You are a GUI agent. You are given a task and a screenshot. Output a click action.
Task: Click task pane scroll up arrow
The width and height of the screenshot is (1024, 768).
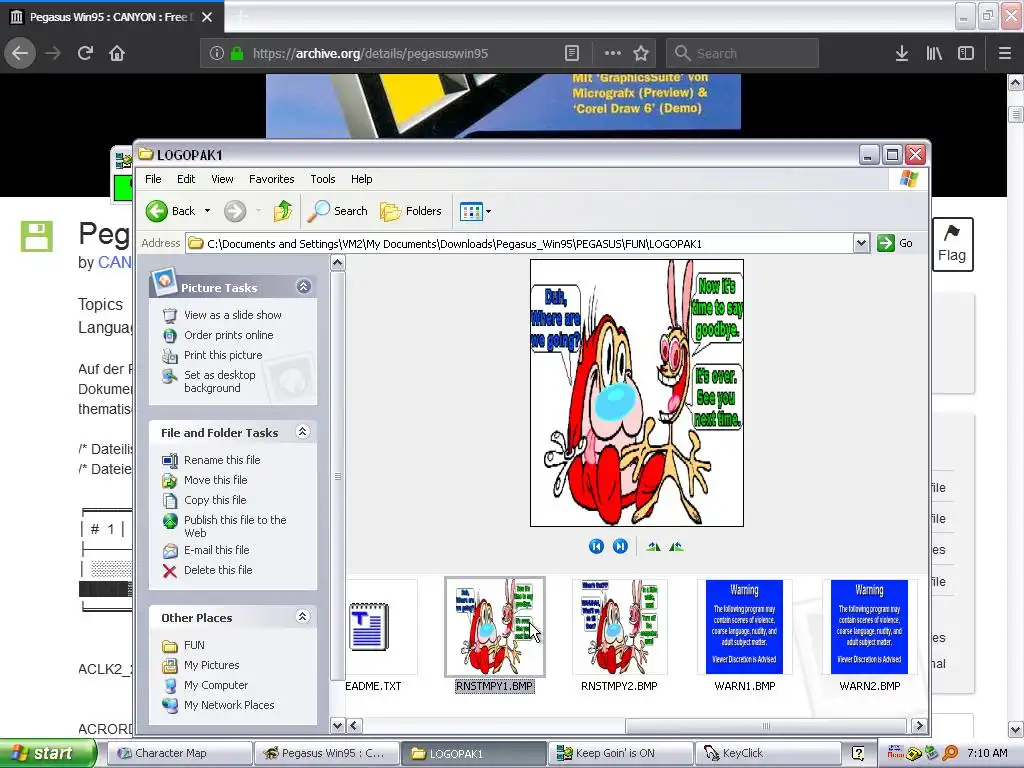pos(338,263)
